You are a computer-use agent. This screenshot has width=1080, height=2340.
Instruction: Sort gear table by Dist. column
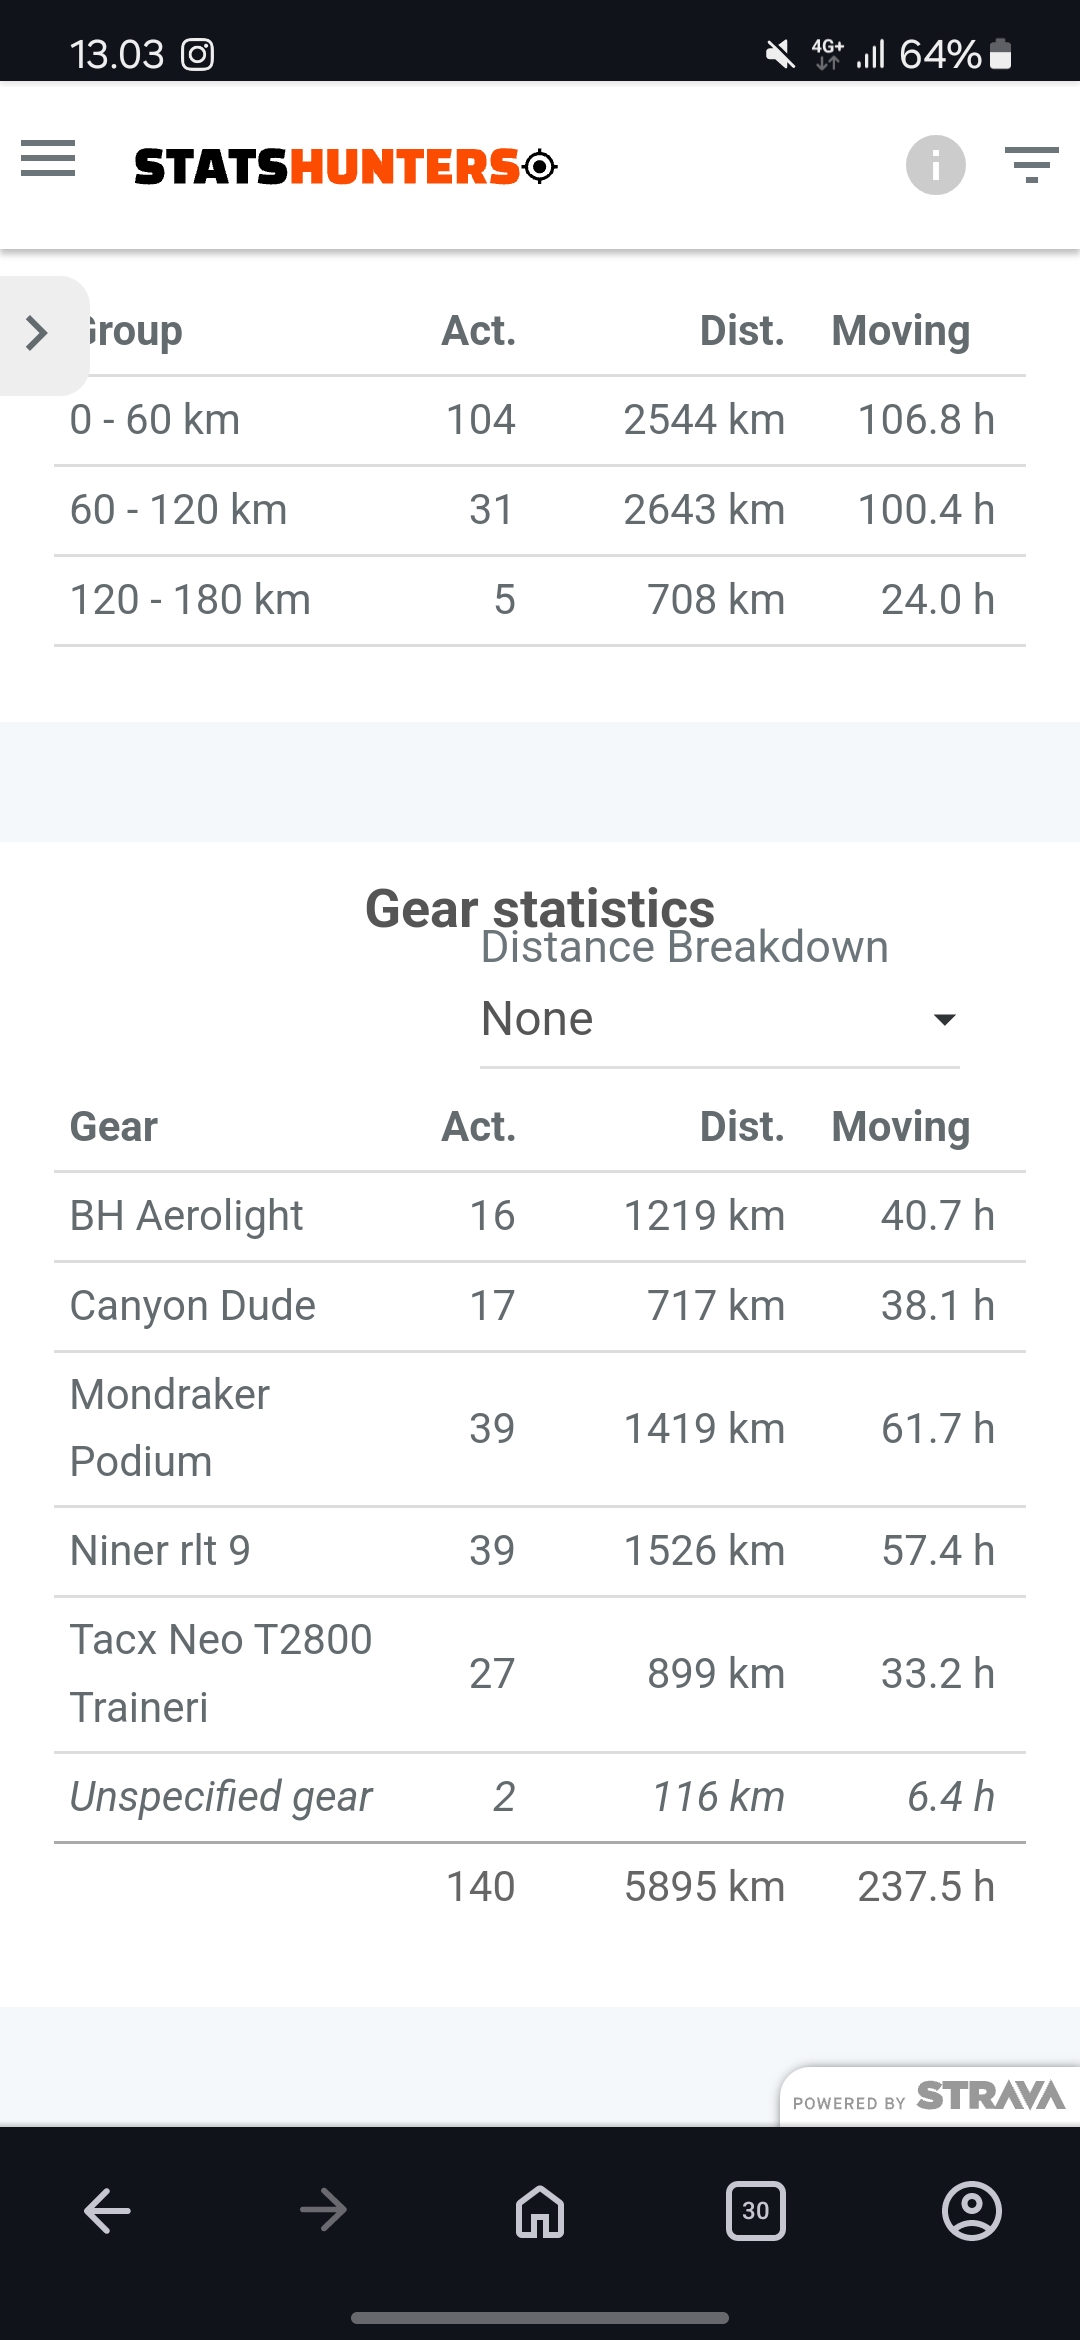pos(741,1127)
